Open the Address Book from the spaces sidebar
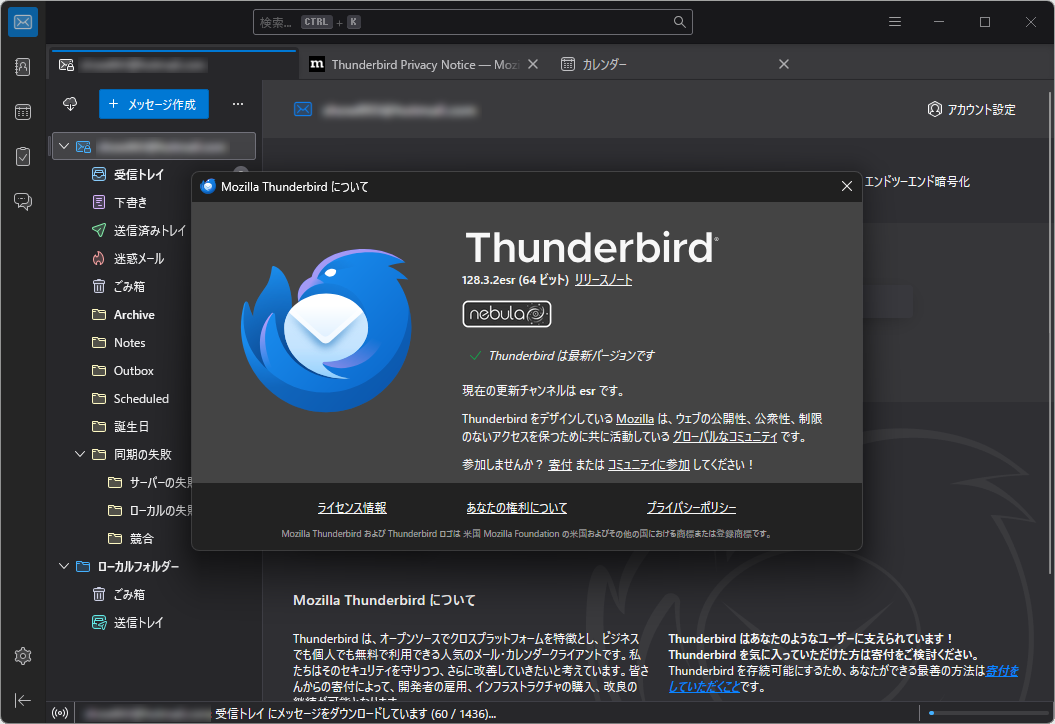1055x724 pixels. point(22,67)
